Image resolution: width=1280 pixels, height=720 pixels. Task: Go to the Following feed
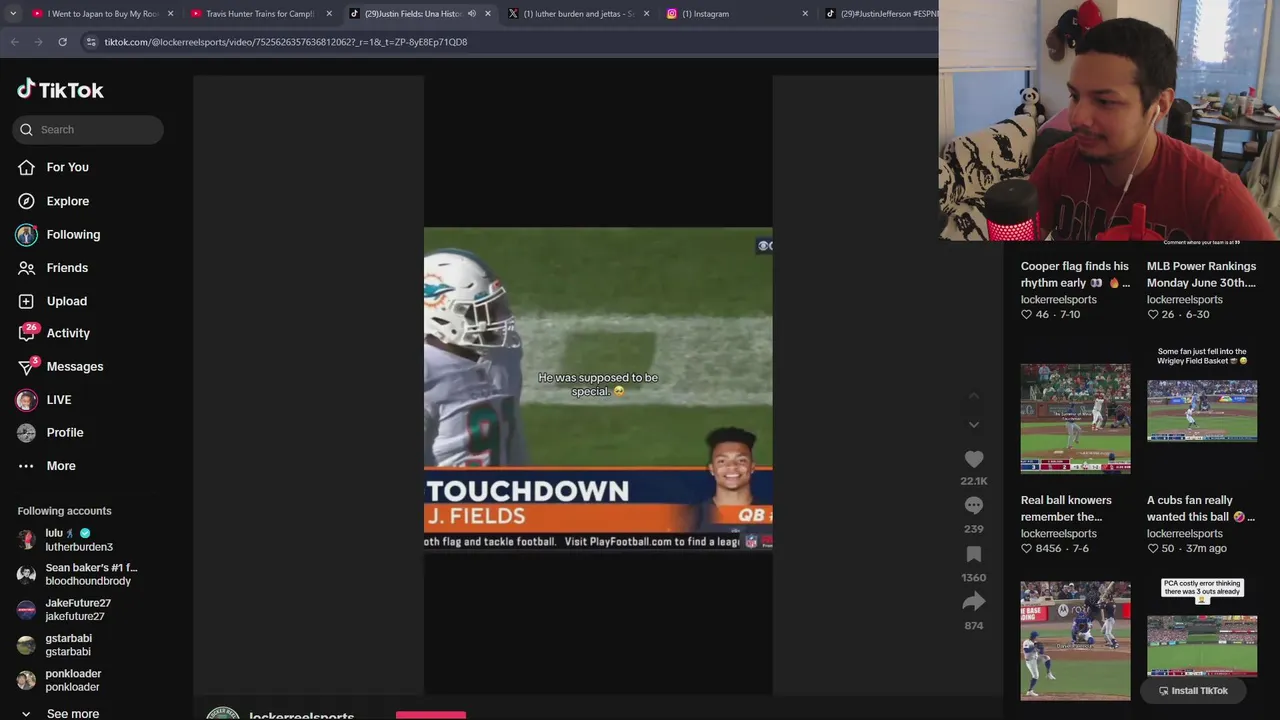tap(73, 234)
